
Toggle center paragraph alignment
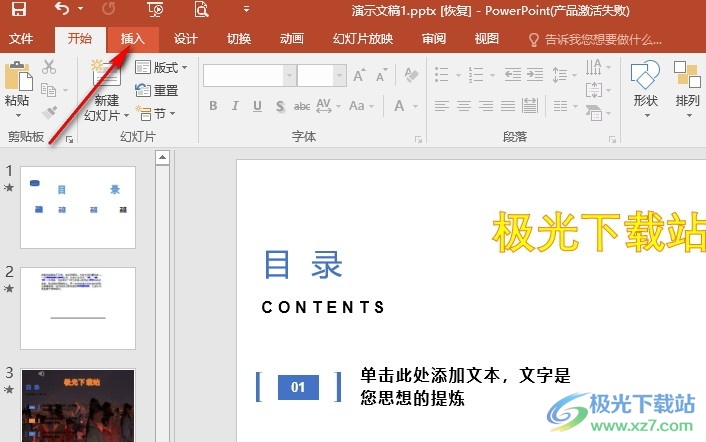point(464,106)
